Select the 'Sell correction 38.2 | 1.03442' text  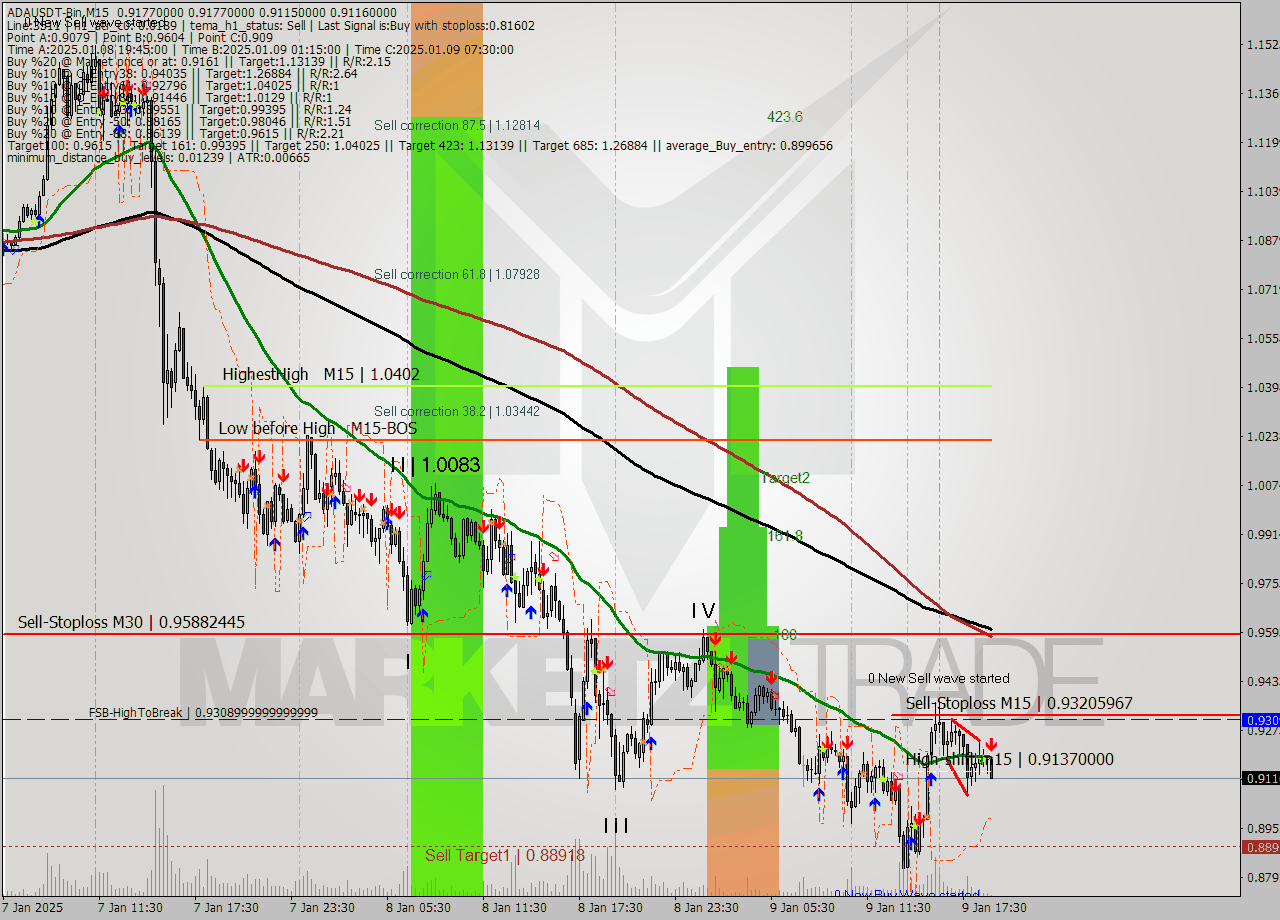click(x=457, y=411)
